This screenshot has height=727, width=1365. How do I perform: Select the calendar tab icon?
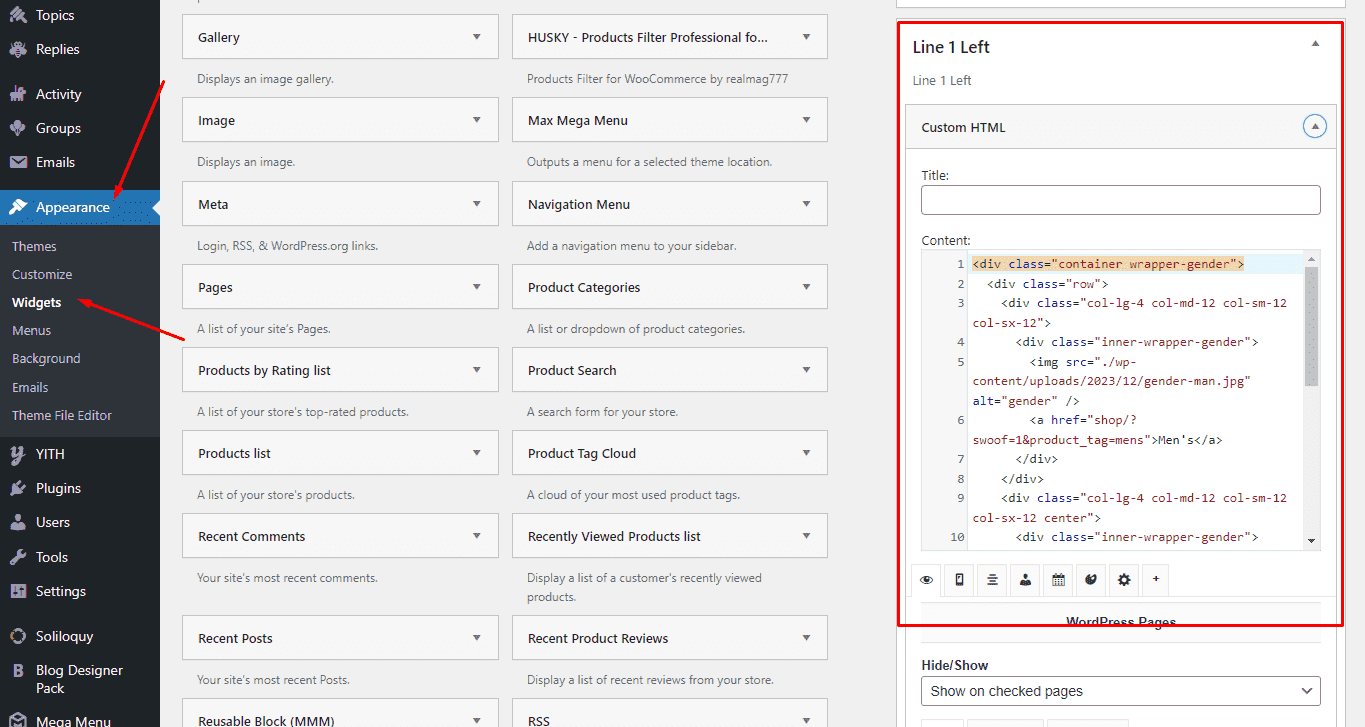click(x=1058, y=580)
